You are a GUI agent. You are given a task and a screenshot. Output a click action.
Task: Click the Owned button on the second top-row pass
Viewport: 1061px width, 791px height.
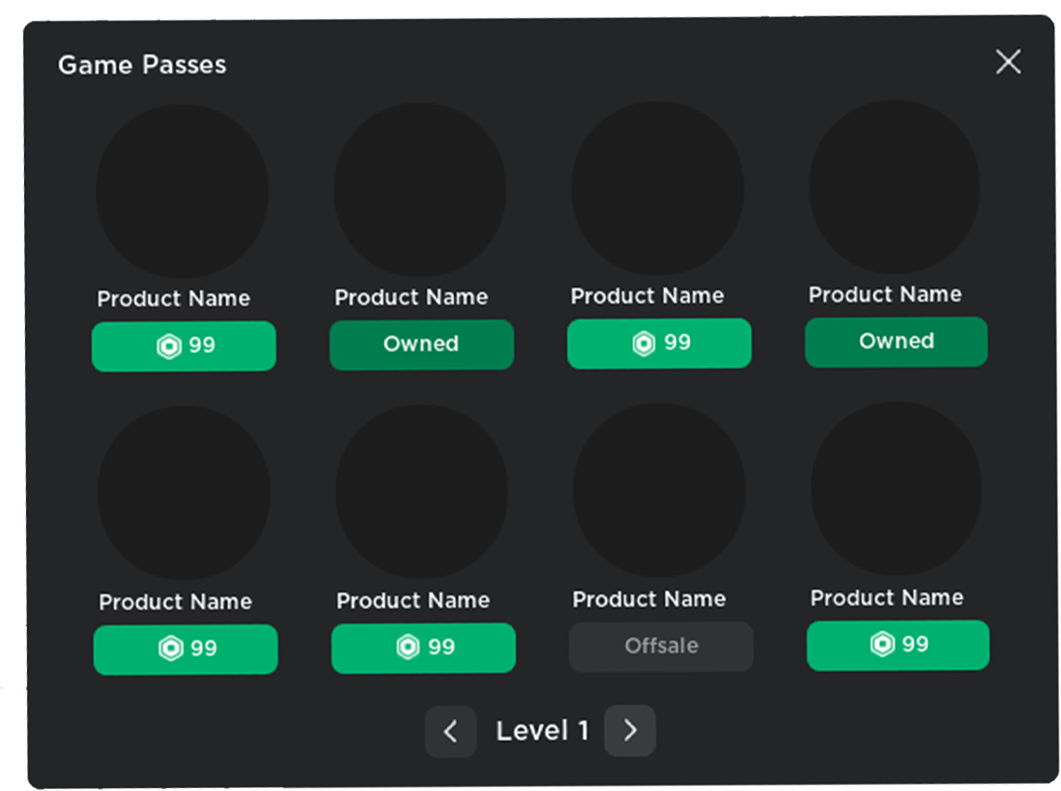click(422, 345)
